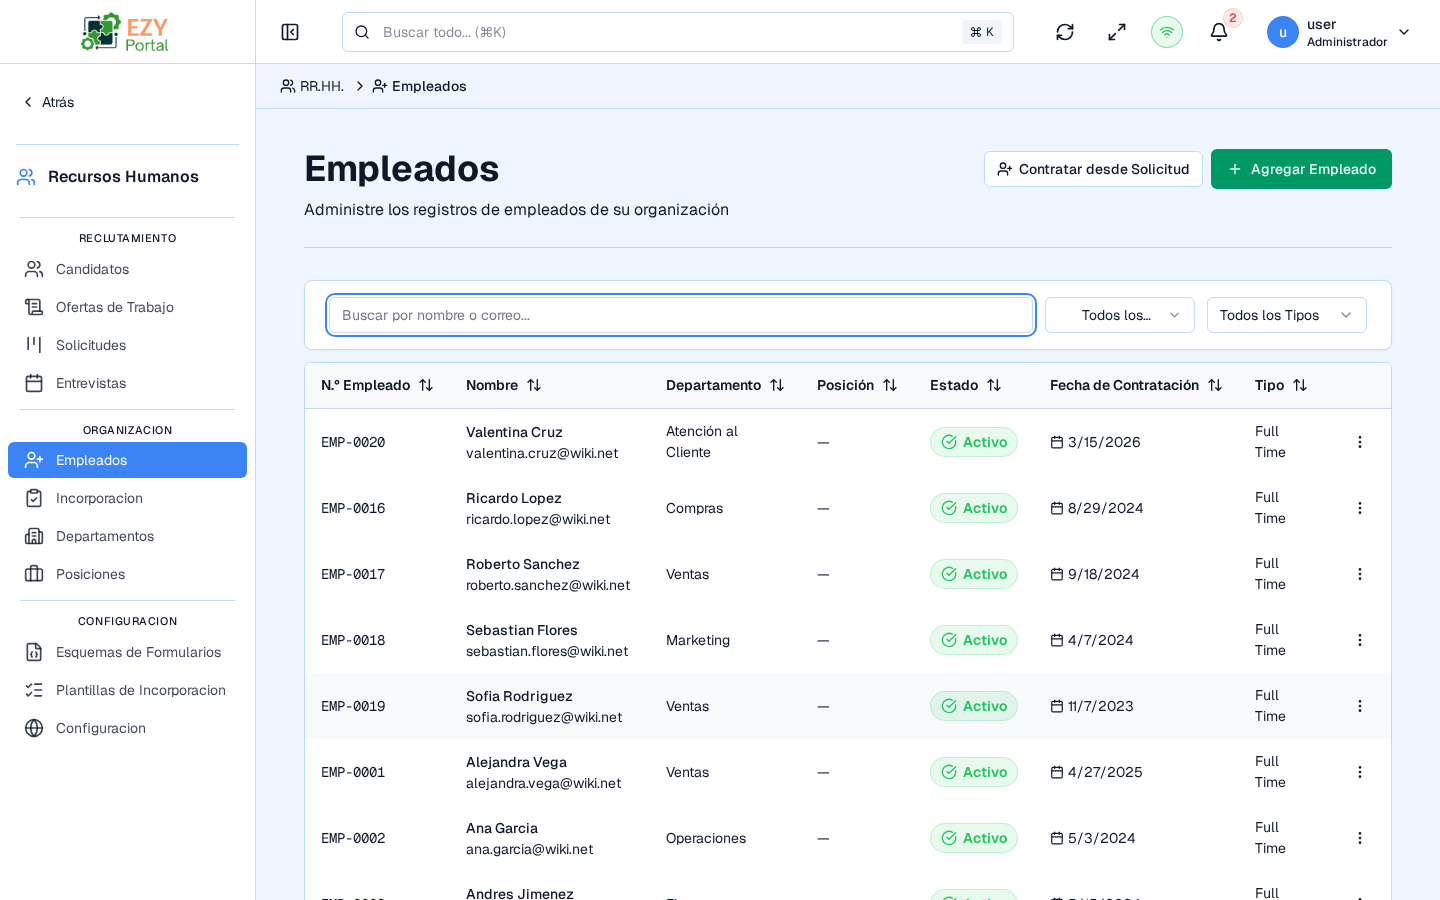The width and height of the screenshot is (1440, 900).
Task: Select Empleados in sidebar
Action: click(127, 460)
